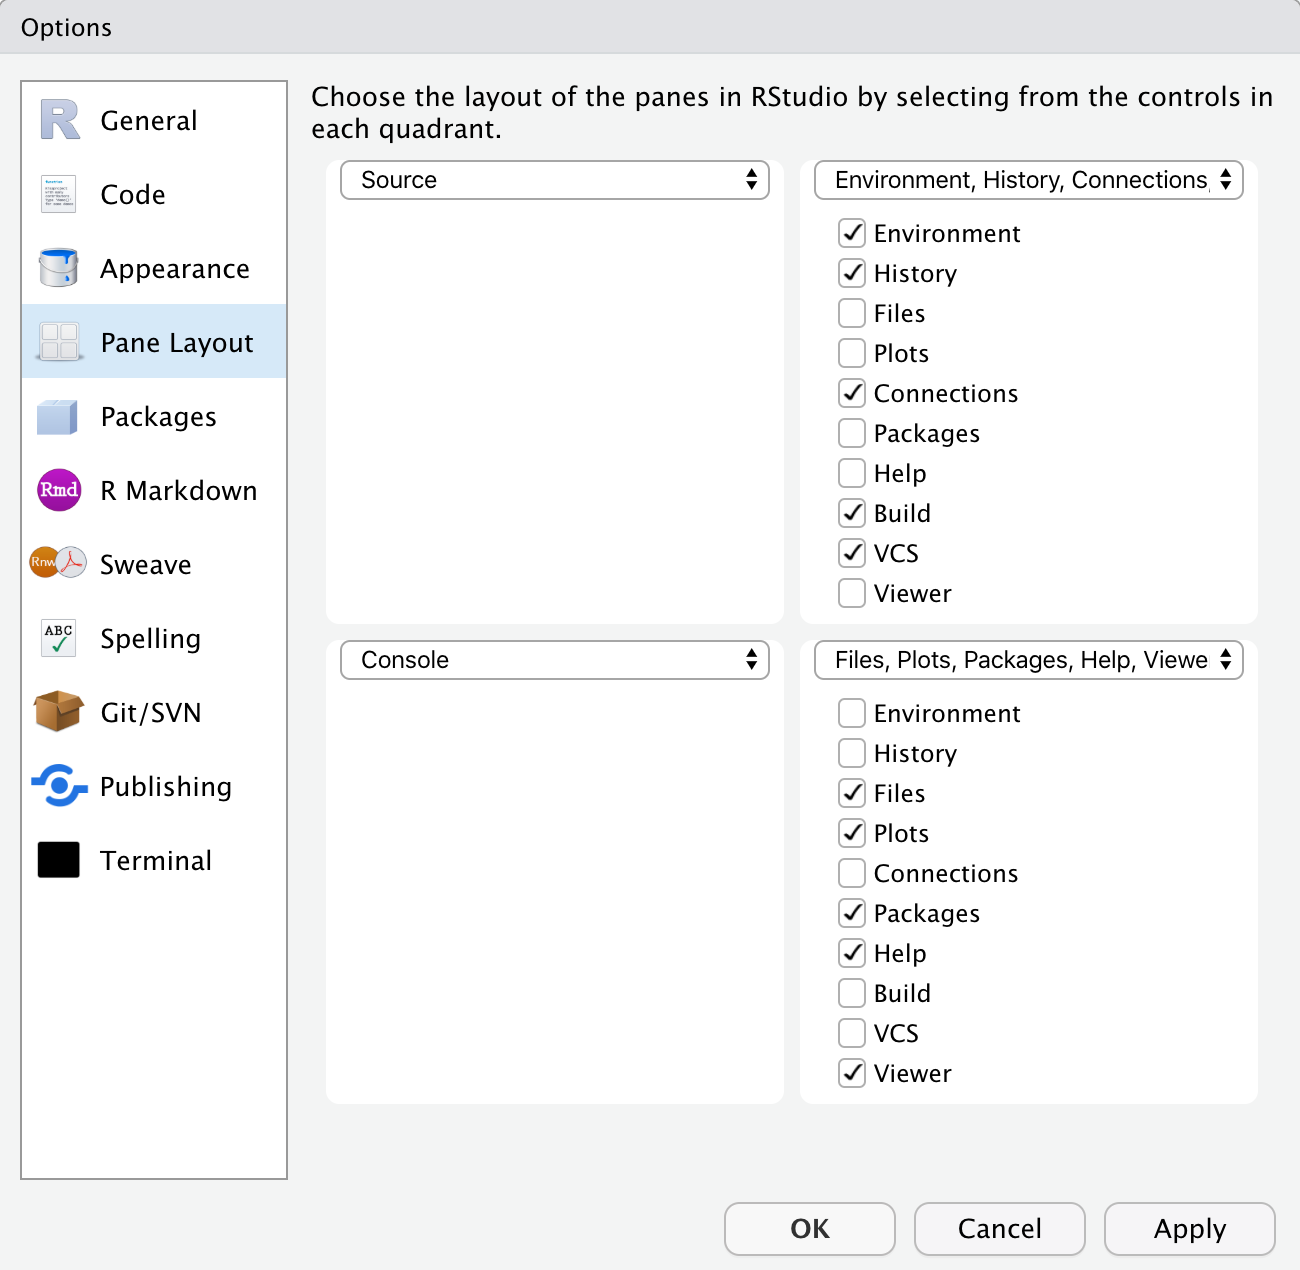The image size is (1300, 1270).
Task: Click the Publishing icon
Action: point(58,787)
